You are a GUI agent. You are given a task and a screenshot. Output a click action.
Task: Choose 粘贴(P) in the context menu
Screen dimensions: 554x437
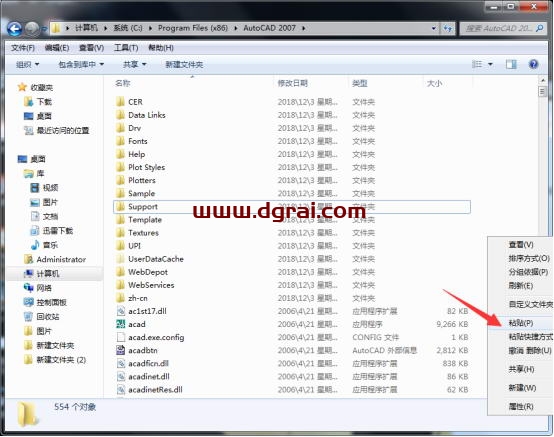click(x=520, y=323)
